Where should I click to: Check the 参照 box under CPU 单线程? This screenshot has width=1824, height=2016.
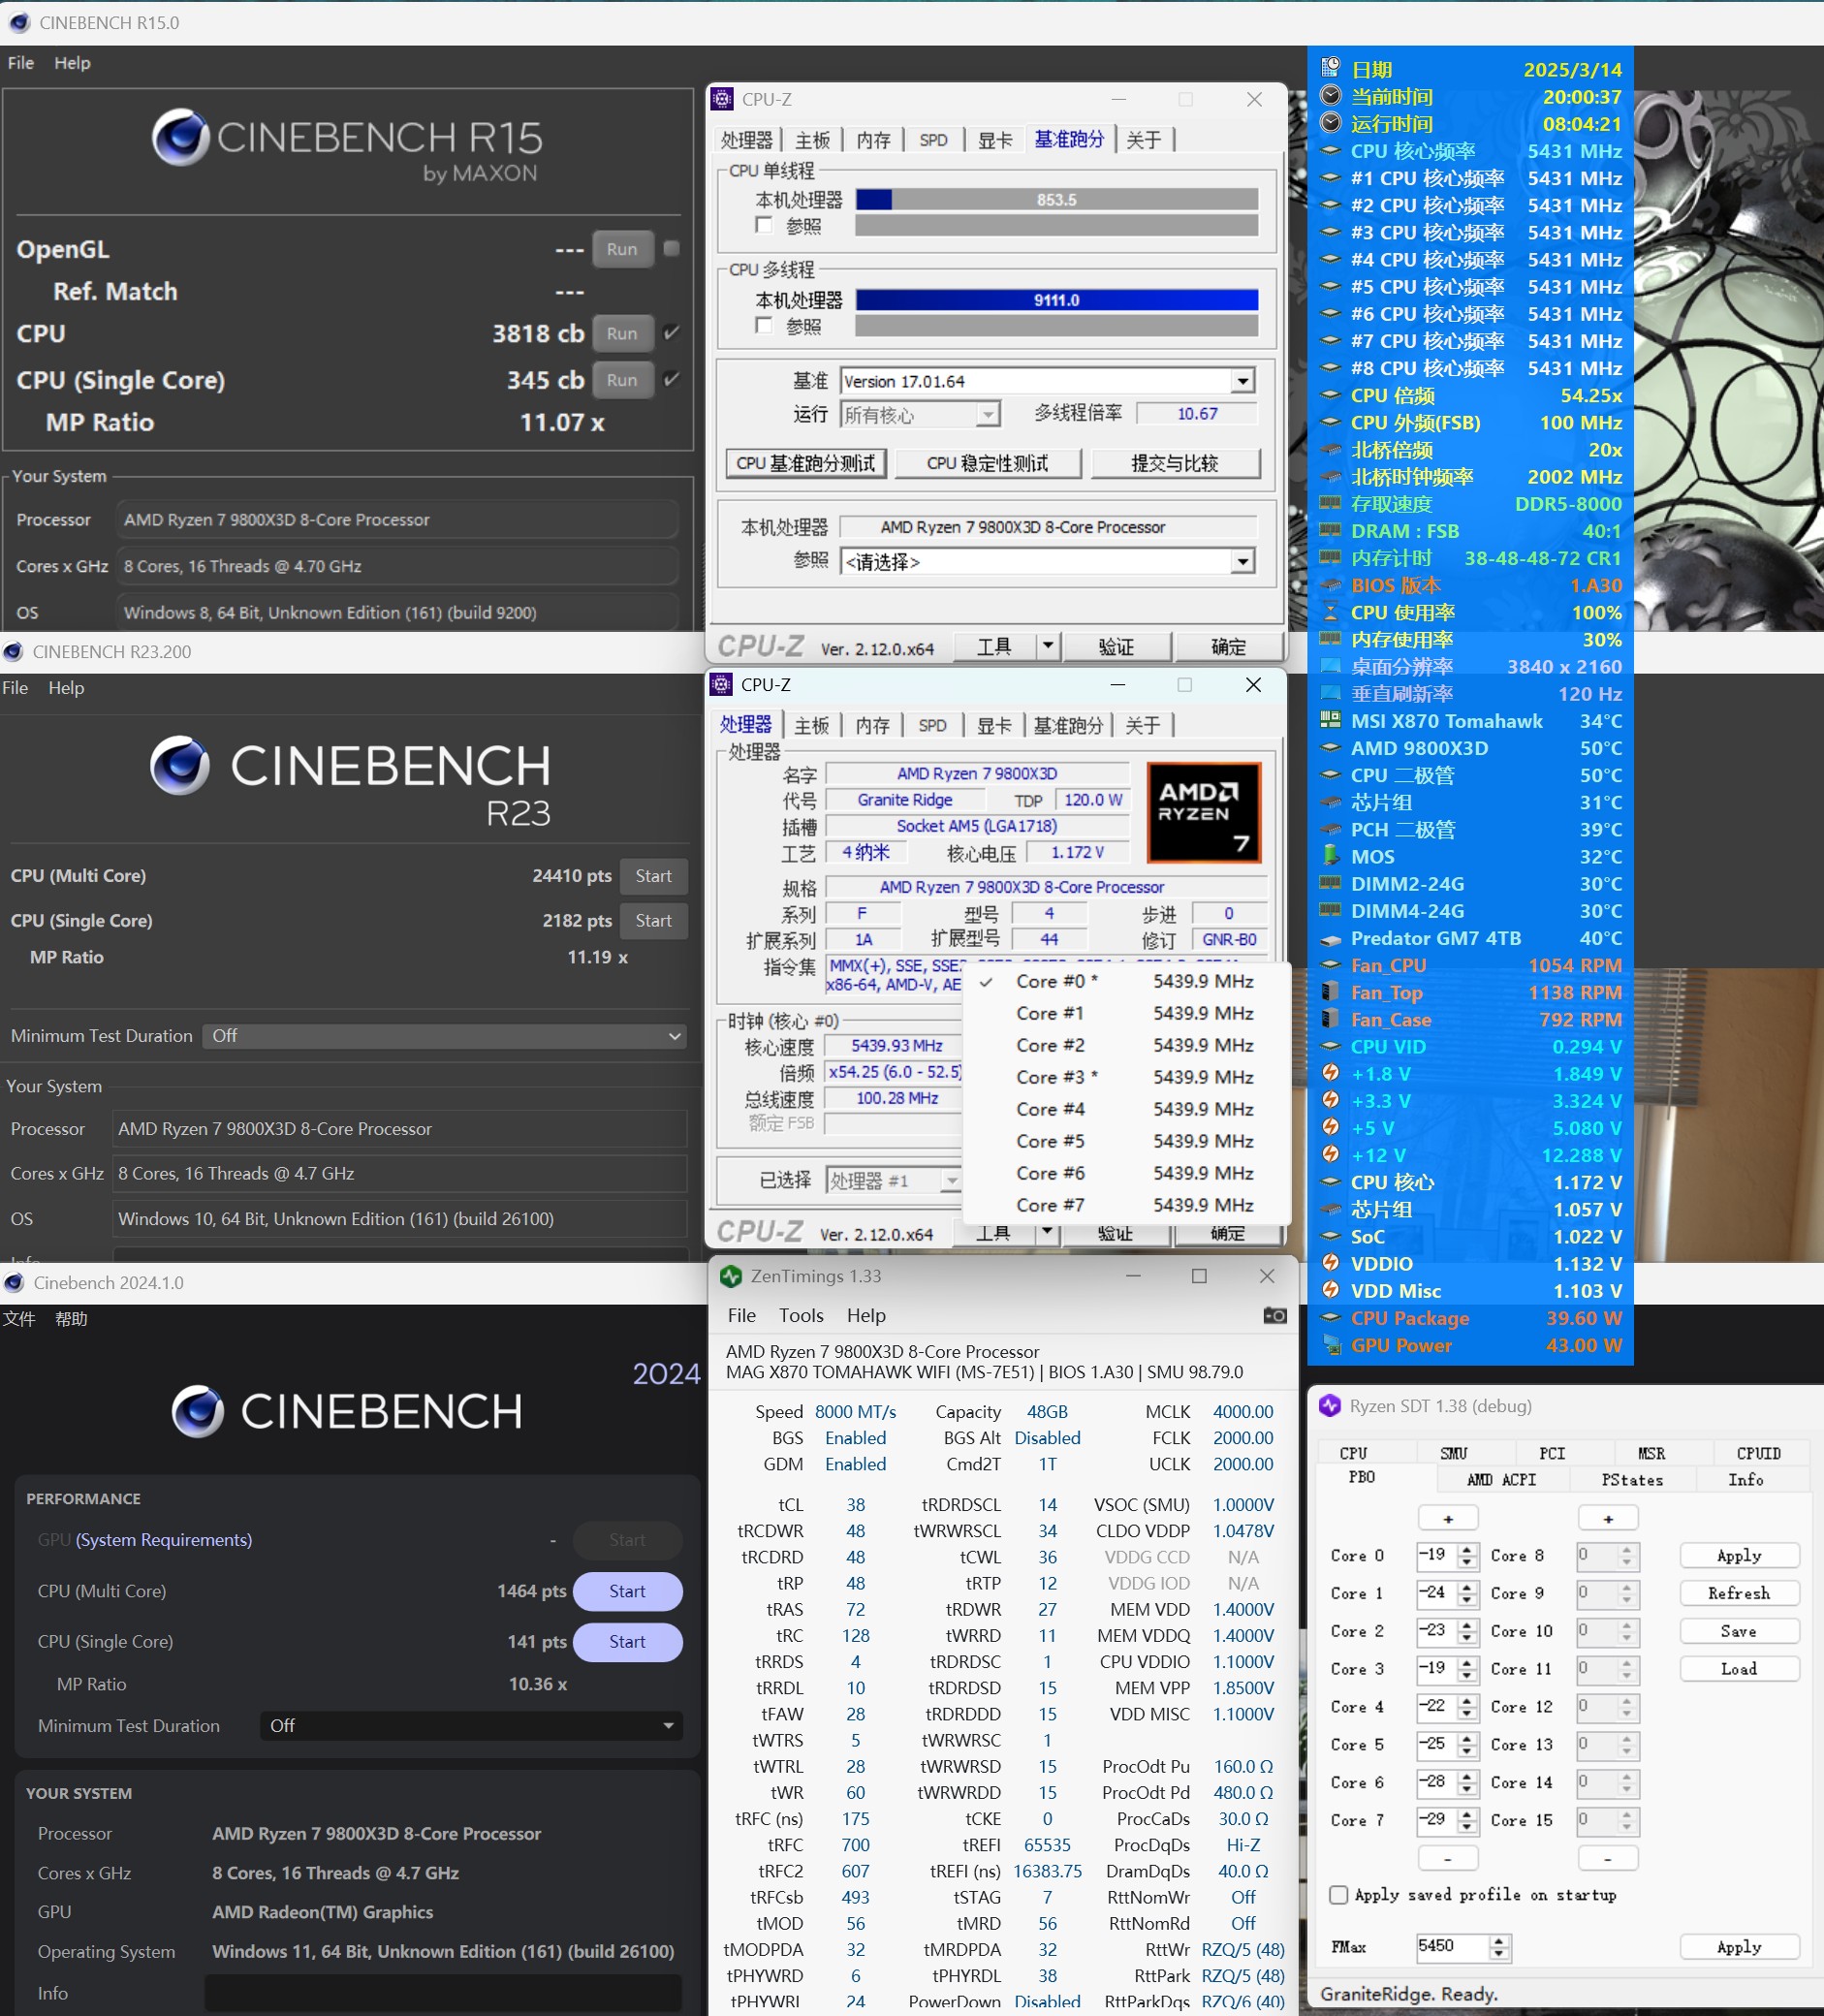[764, 226]
